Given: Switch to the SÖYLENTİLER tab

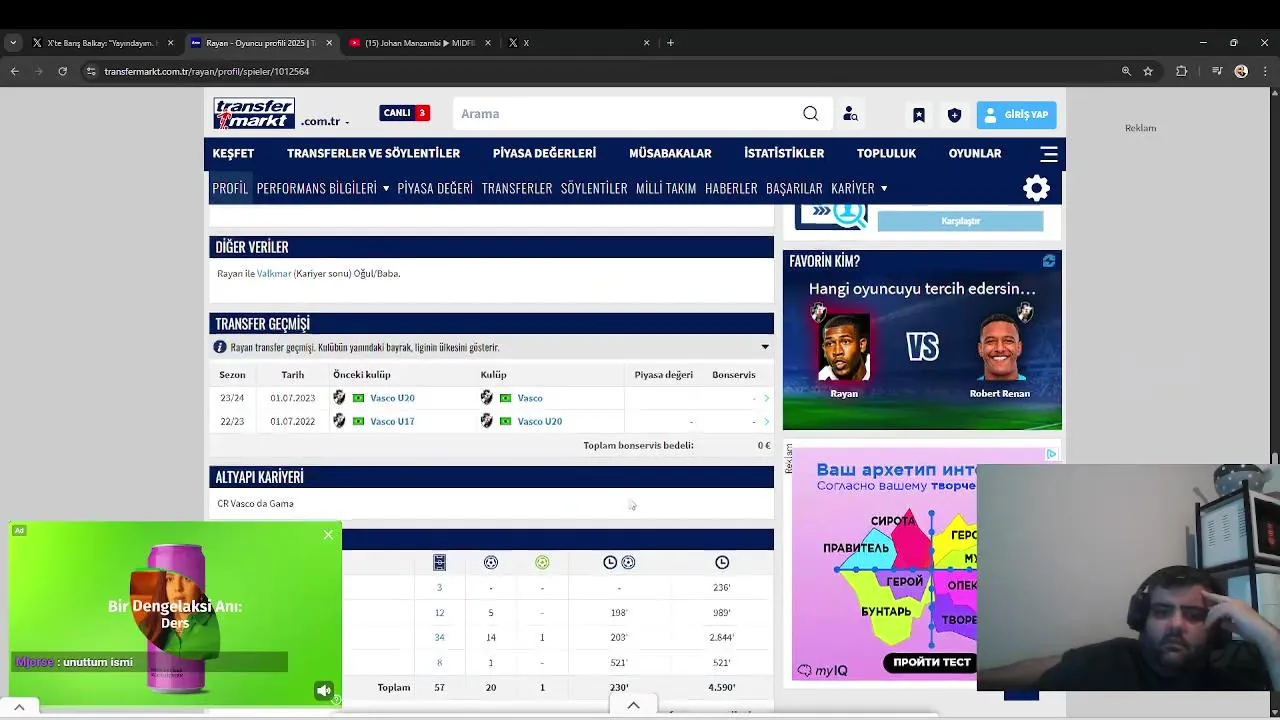Looking at the screenshot, I should coord(594,188).
